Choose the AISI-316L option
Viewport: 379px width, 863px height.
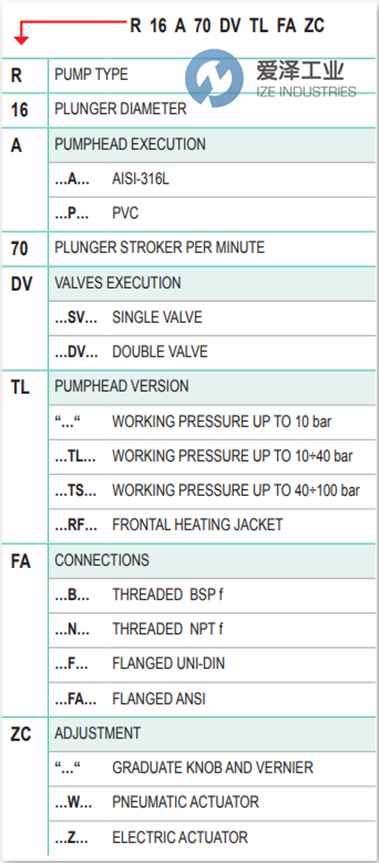212,179
